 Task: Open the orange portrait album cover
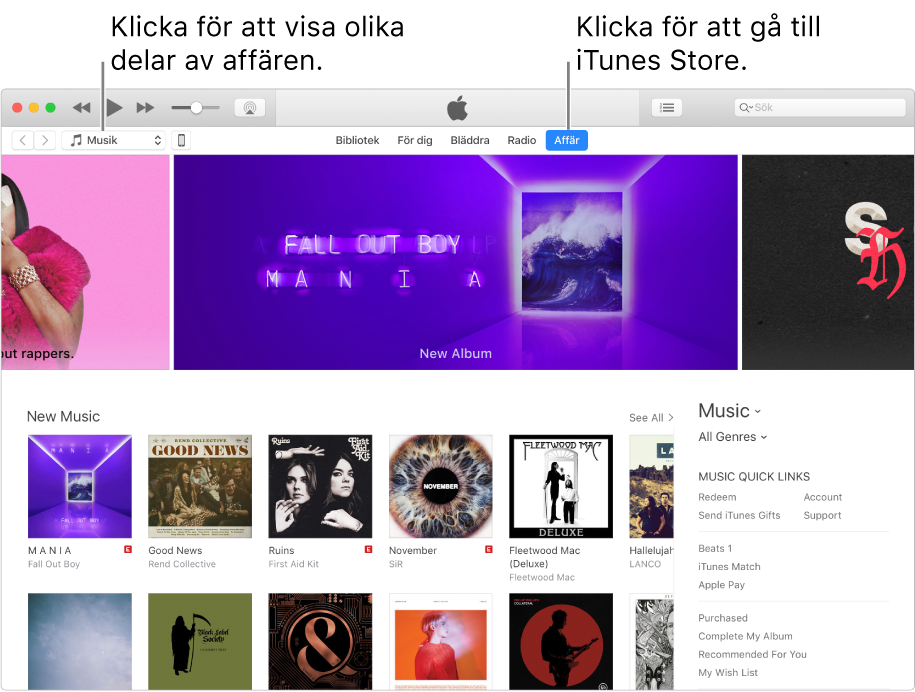click(441, 641)
